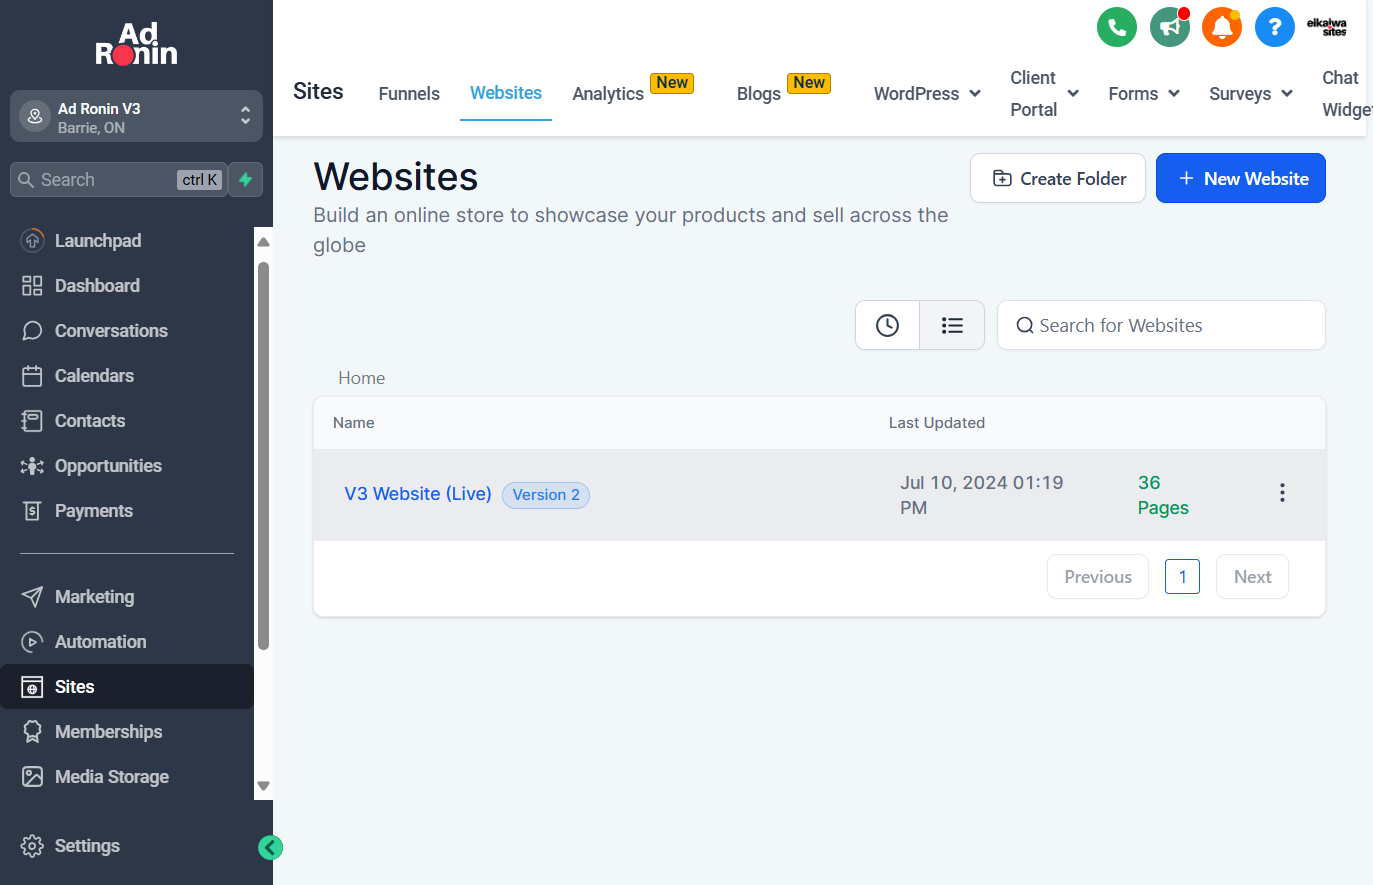Open the Chat Widget tab
The width and height of the screenshot is (1373, 885).
pyautogui.click(x=1345, y=93)
